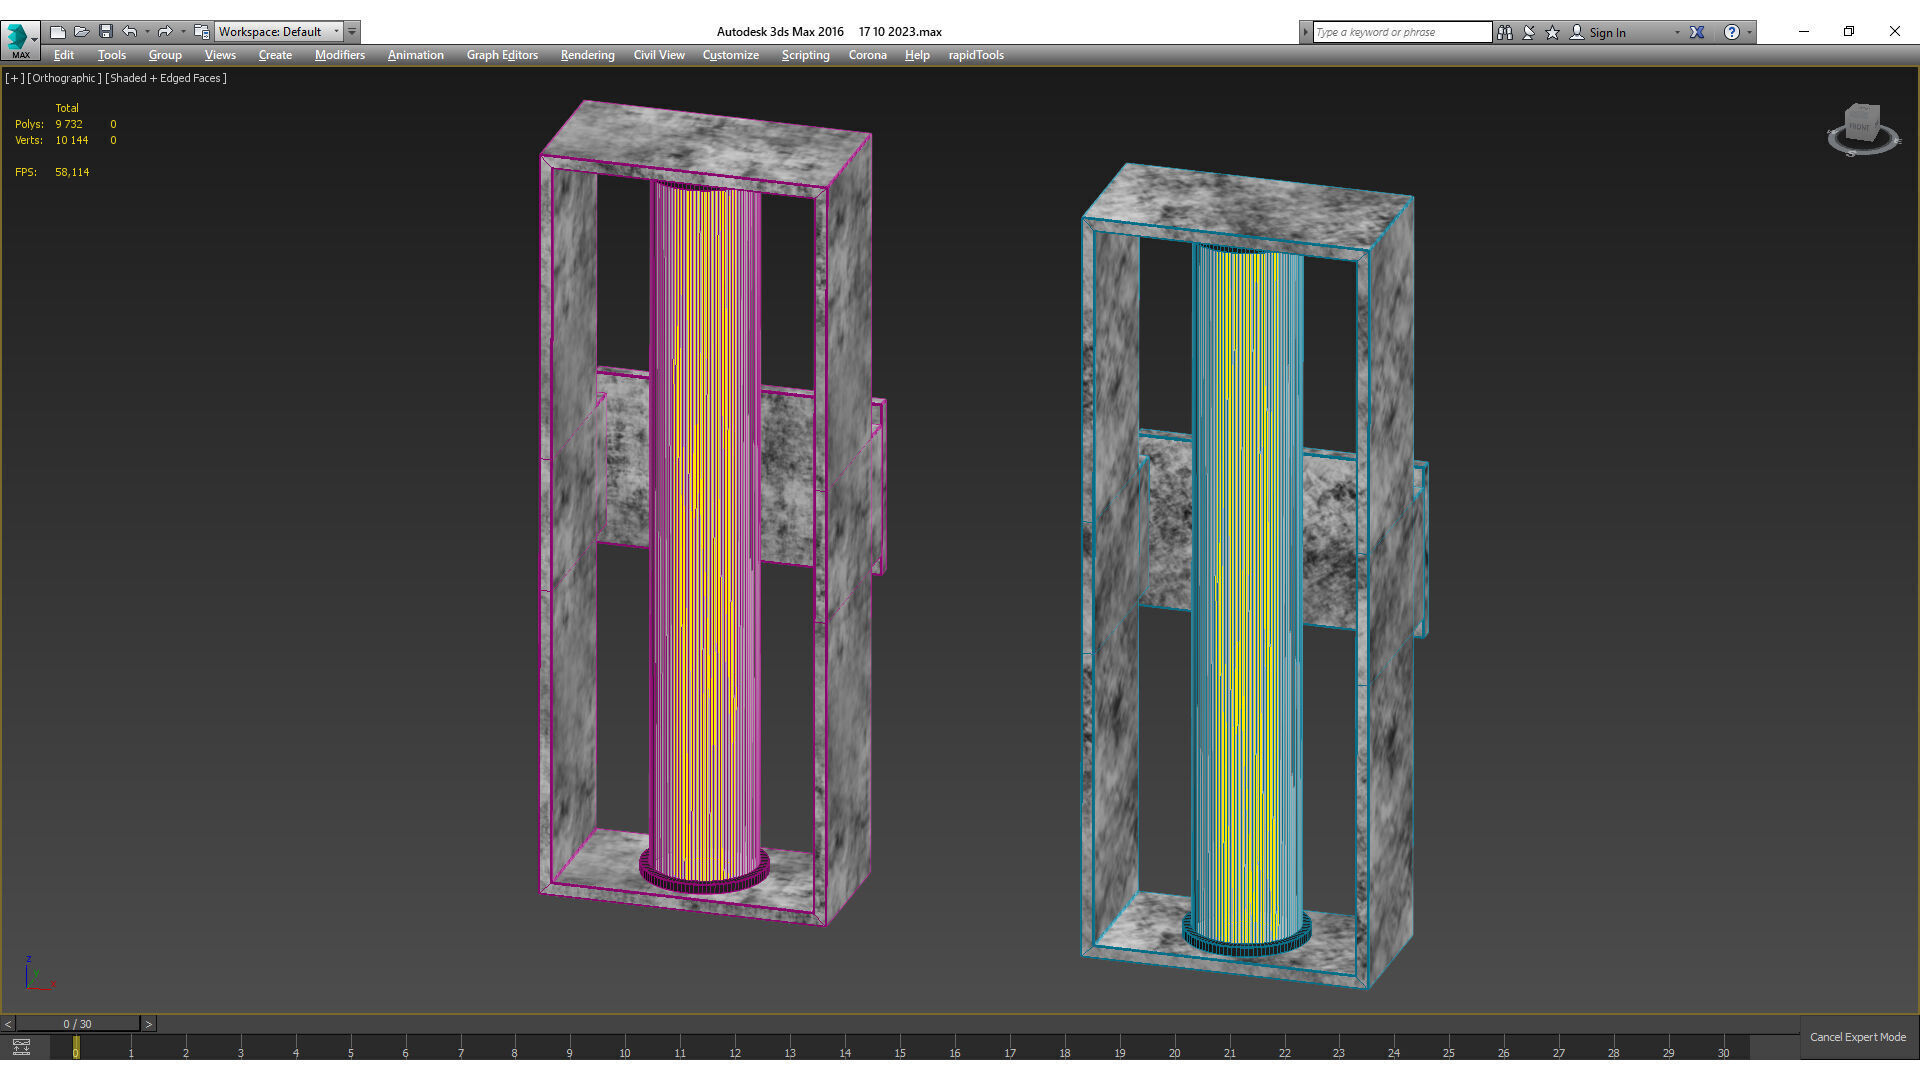1920x1080 pixels.
Task: Open the Corona menu
Action: point(868,55)
